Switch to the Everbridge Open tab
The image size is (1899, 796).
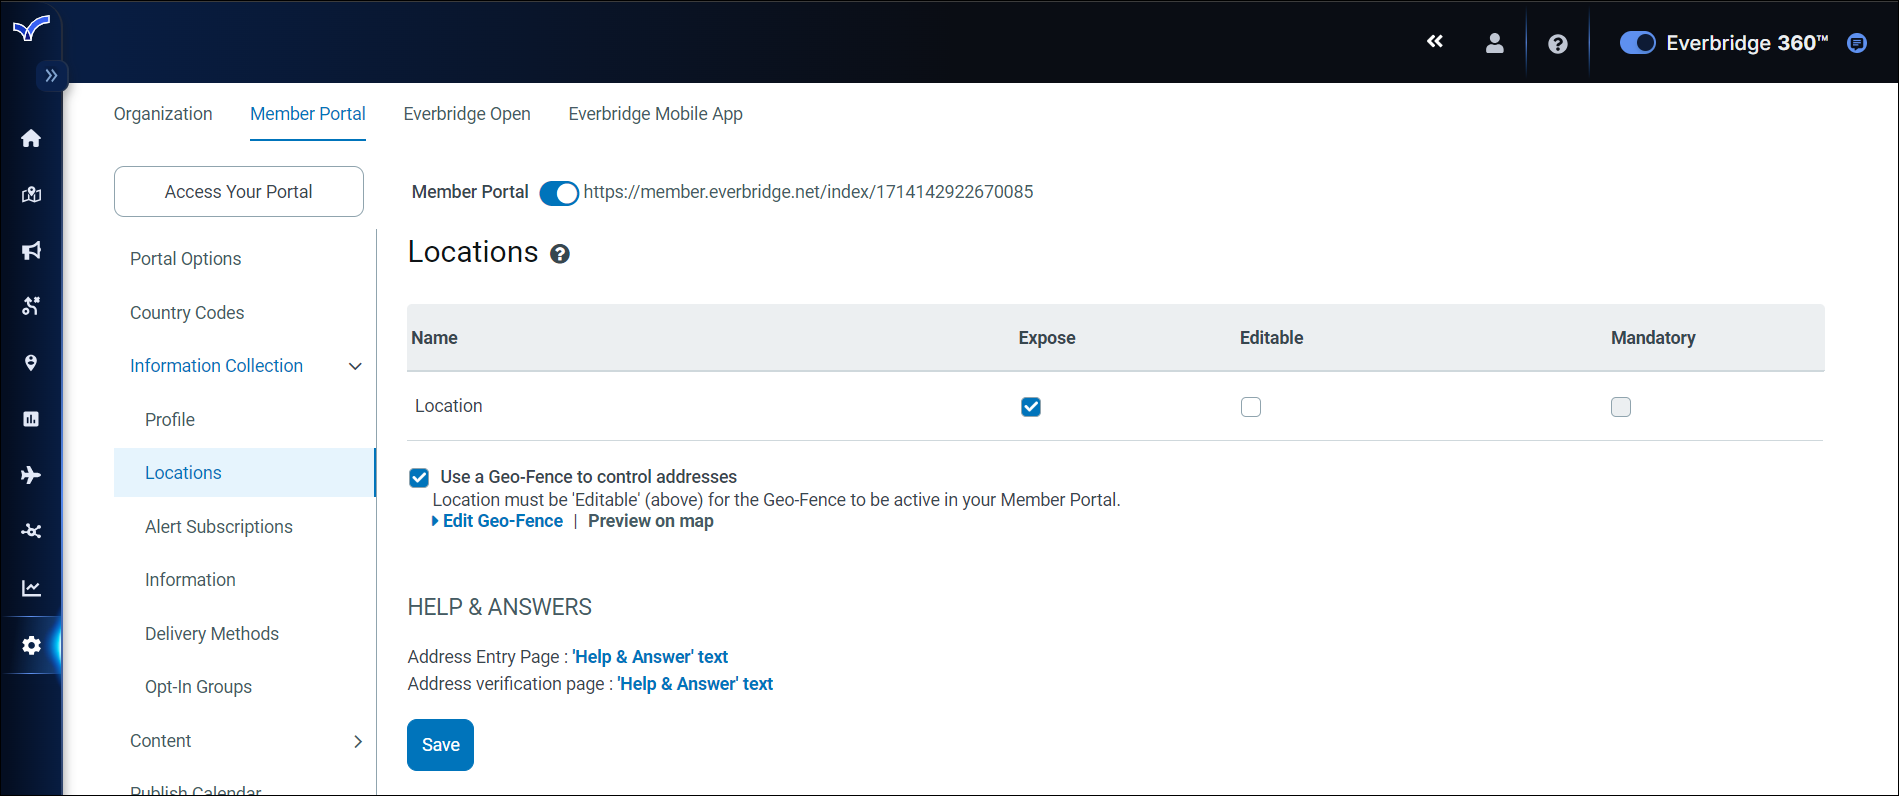[467, 114]
